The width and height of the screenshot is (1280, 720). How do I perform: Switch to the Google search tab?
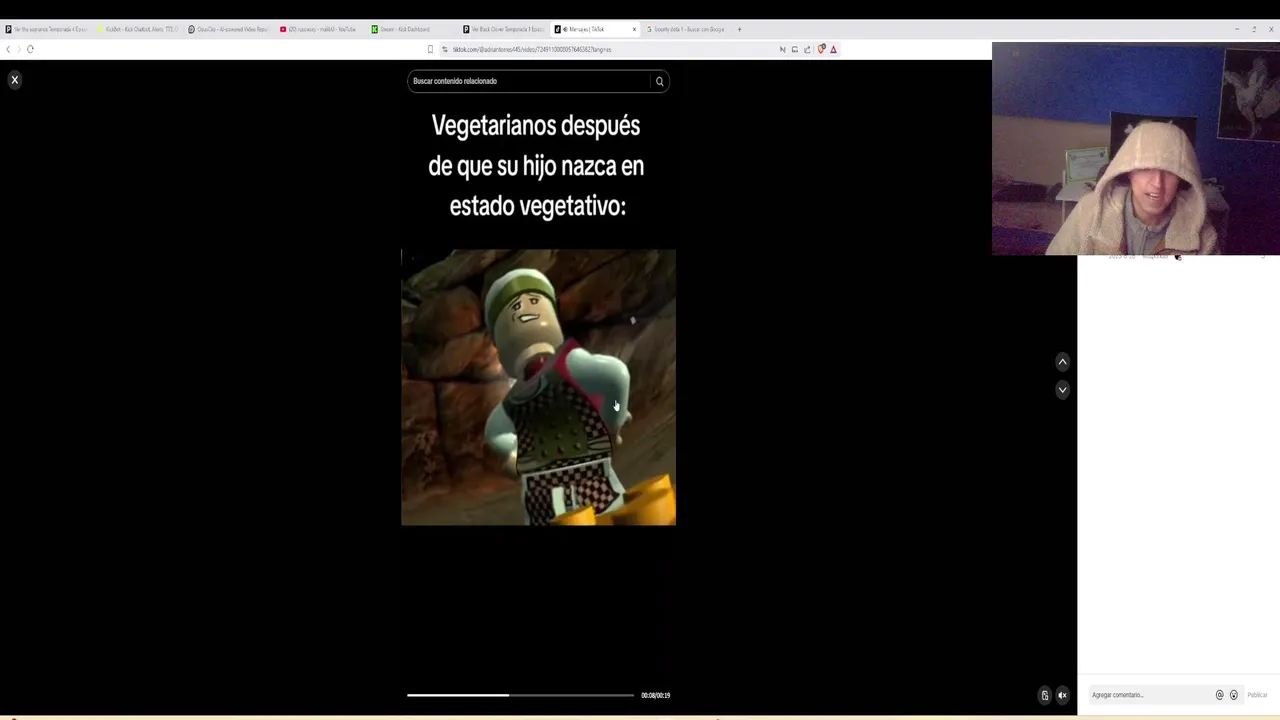pyautogui.click(x=686, y=29)
